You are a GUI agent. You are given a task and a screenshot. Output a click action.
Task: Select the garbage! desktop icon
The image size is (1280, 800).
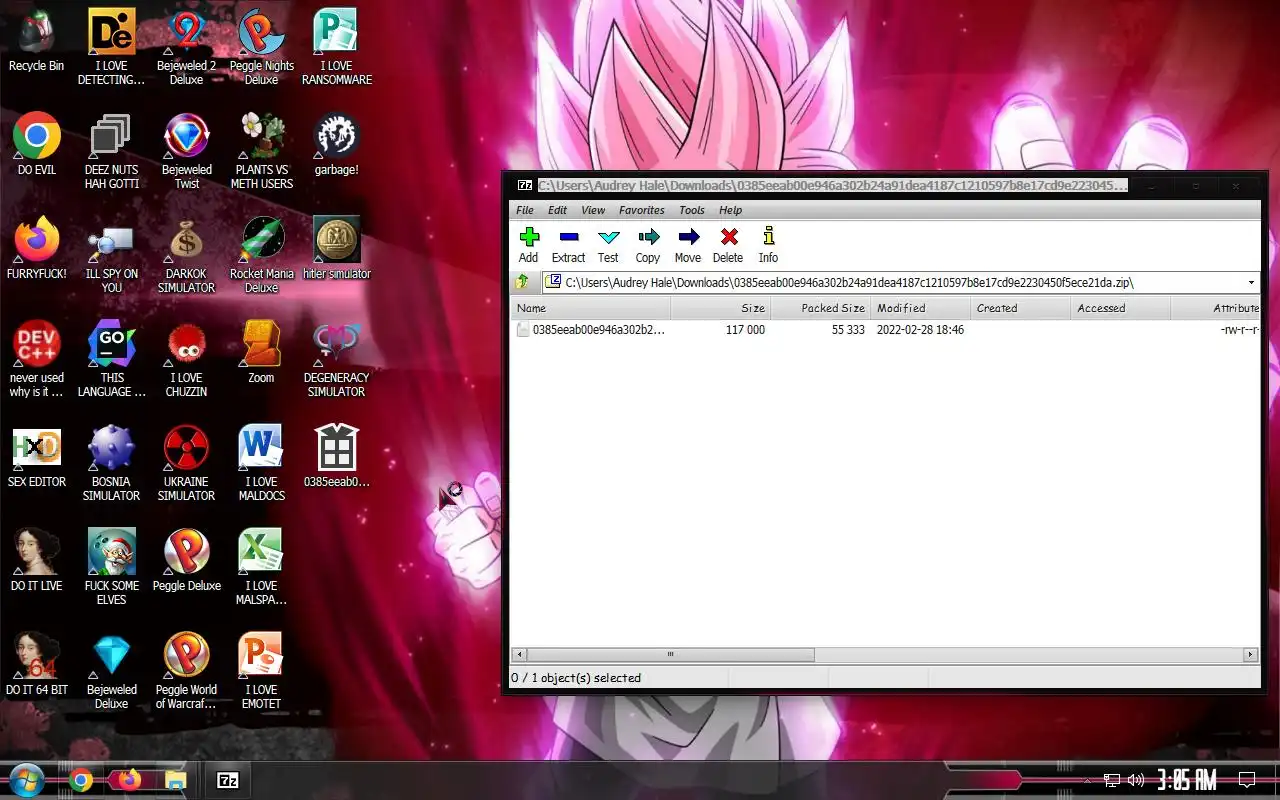(x=336, y=145)
